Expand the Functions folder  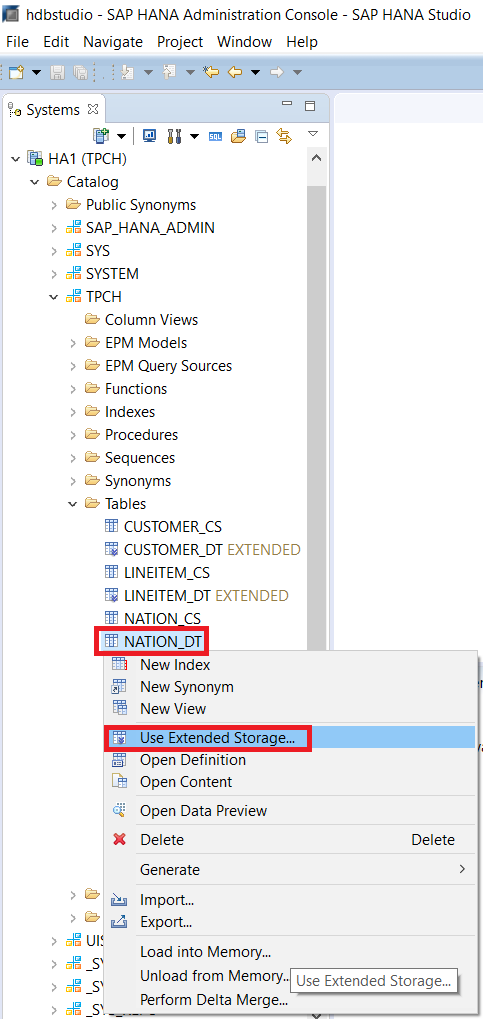tap(73, 389)
